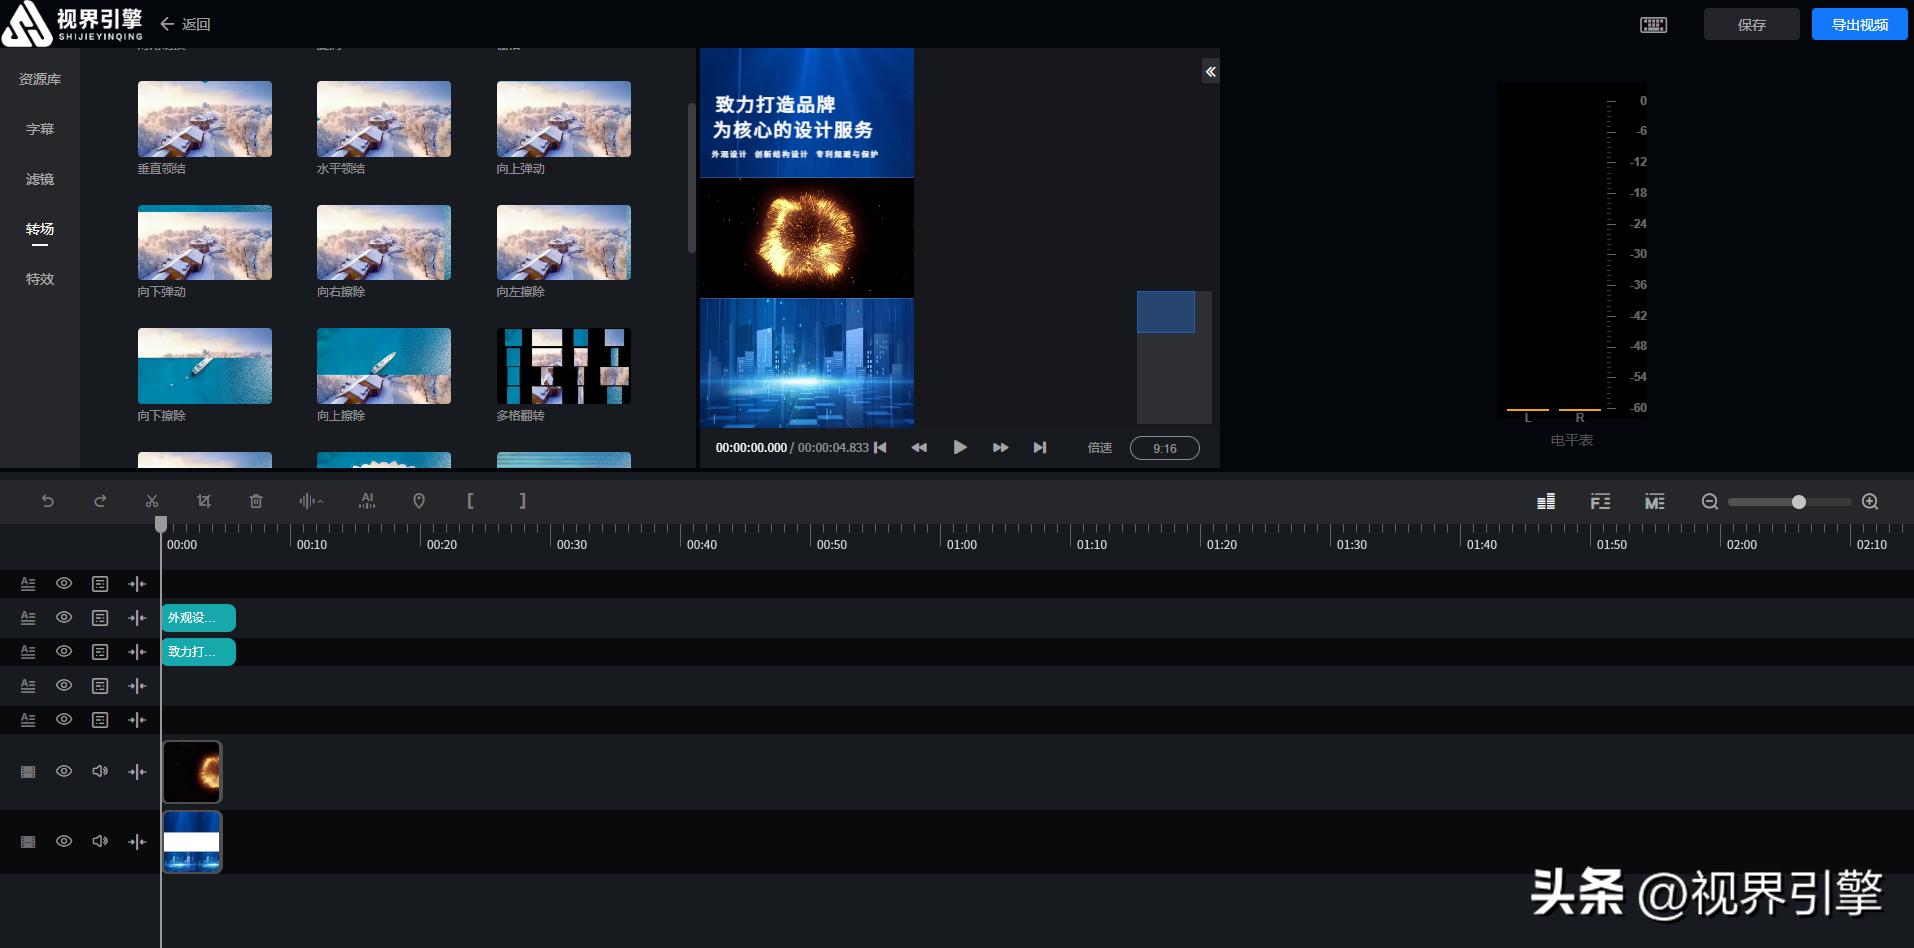Select the 外观设 subtitle clip
The height and width of the screenshot is (948, 1914).
(x=199, y=618)
